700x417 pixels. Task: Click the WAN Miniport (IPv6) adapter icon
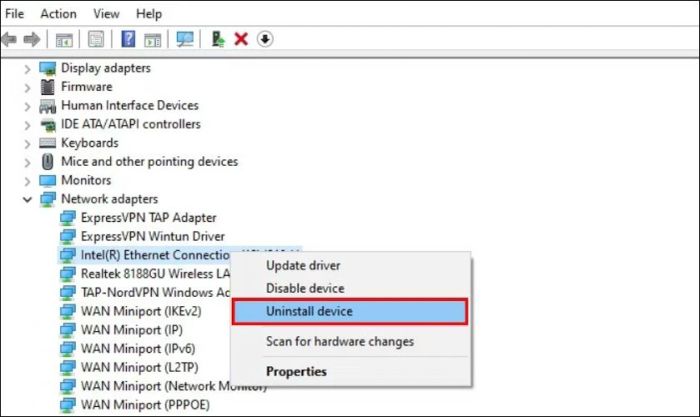[67, 349]
